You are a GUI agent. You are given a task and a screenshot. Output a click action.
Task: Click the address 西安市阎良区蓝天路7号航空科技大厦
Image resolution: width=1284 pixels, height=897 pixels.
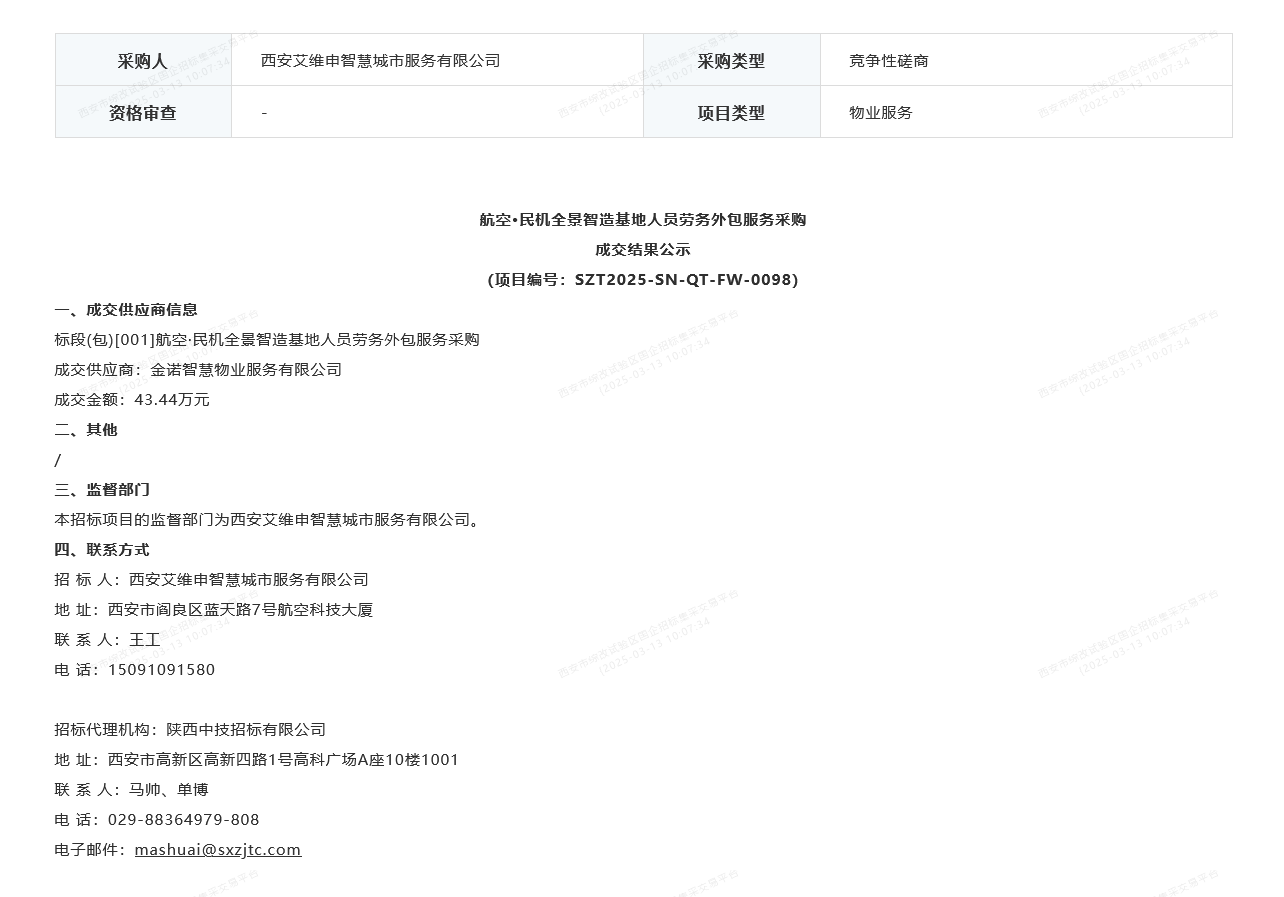(240, 610)
